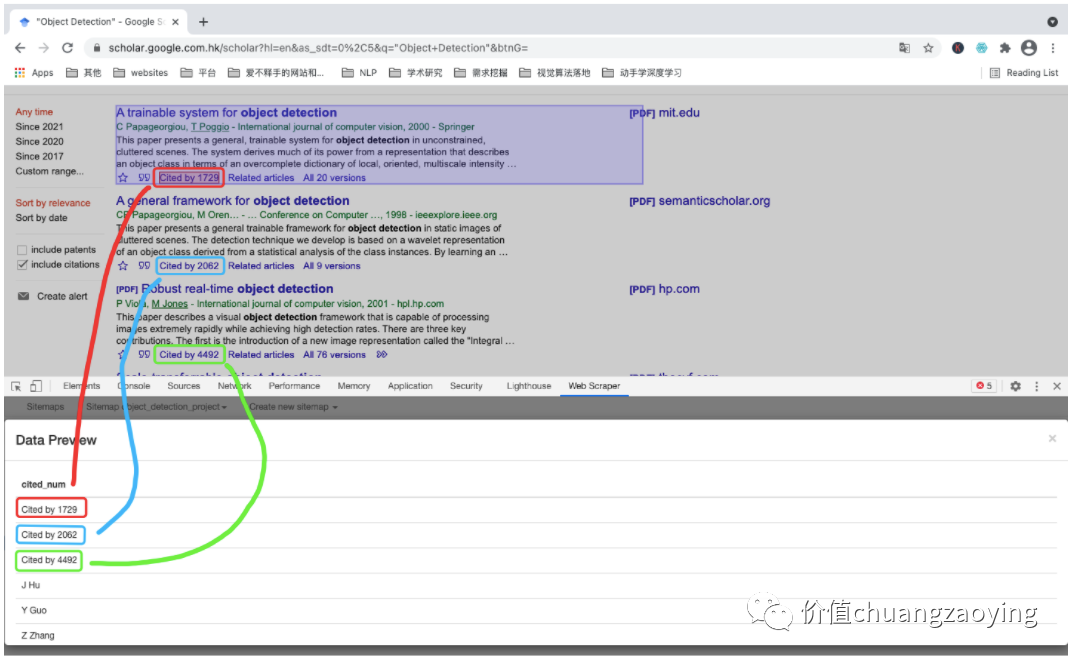This screenshot has width=1072, height=662.
Task: Open the extensions puzzle icon
Action: coord(1004,48)
